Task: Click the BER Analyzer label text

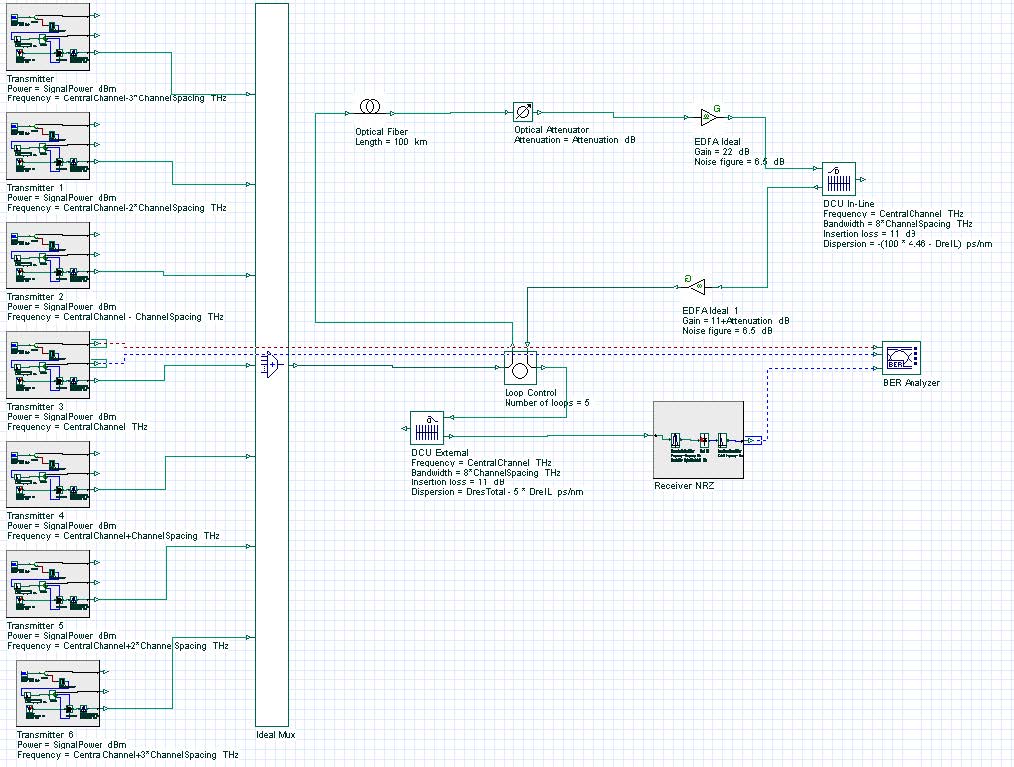Action: [x=911, y=381]
